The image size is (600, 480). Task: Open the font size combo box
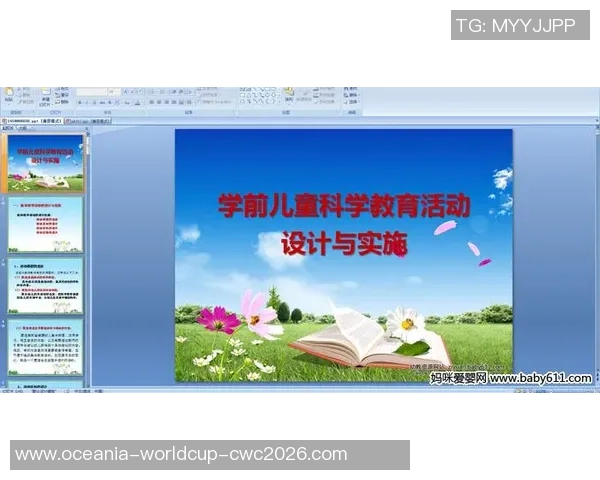pos(114,92)
